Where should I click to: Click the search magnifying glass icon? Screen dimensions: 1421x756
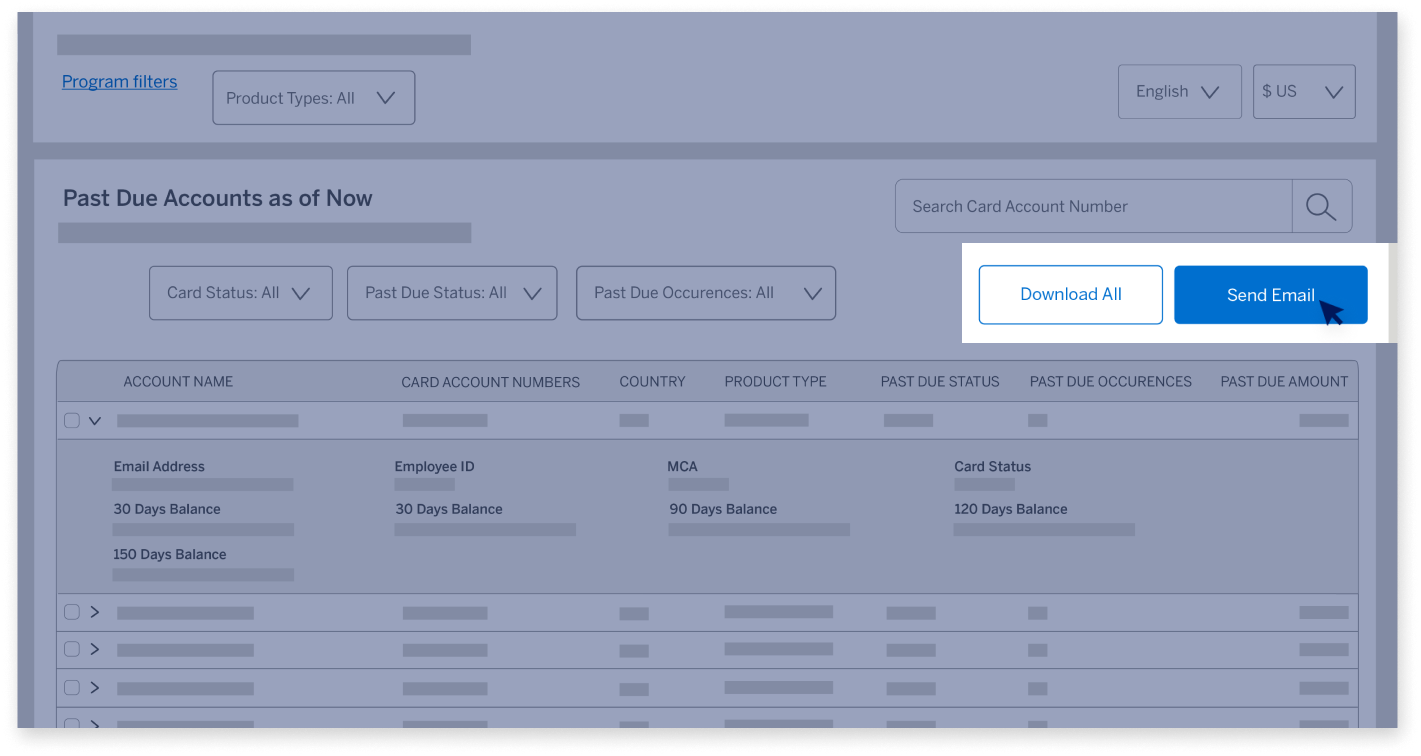pos(1322,206)
